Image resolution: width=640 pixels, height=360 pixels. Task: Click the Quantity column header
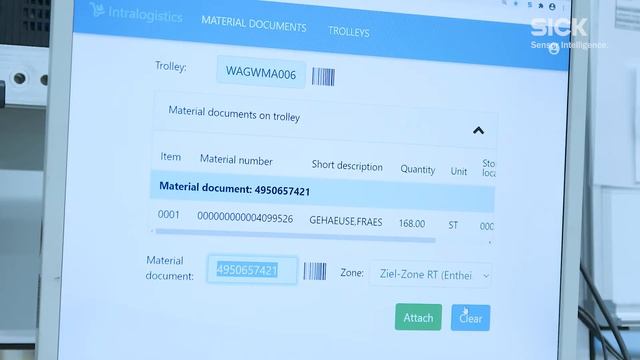[x=418, y=169]
